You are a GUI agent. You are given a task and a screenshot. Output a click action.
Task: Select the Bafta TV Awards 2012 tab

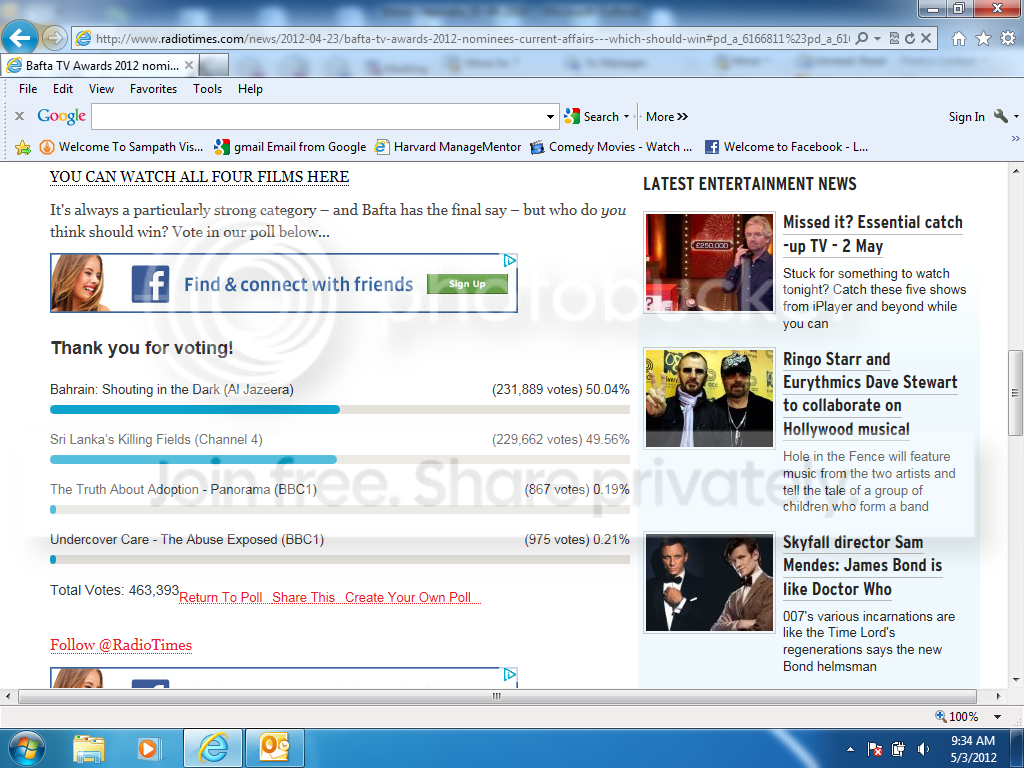(x=99, y=65)
